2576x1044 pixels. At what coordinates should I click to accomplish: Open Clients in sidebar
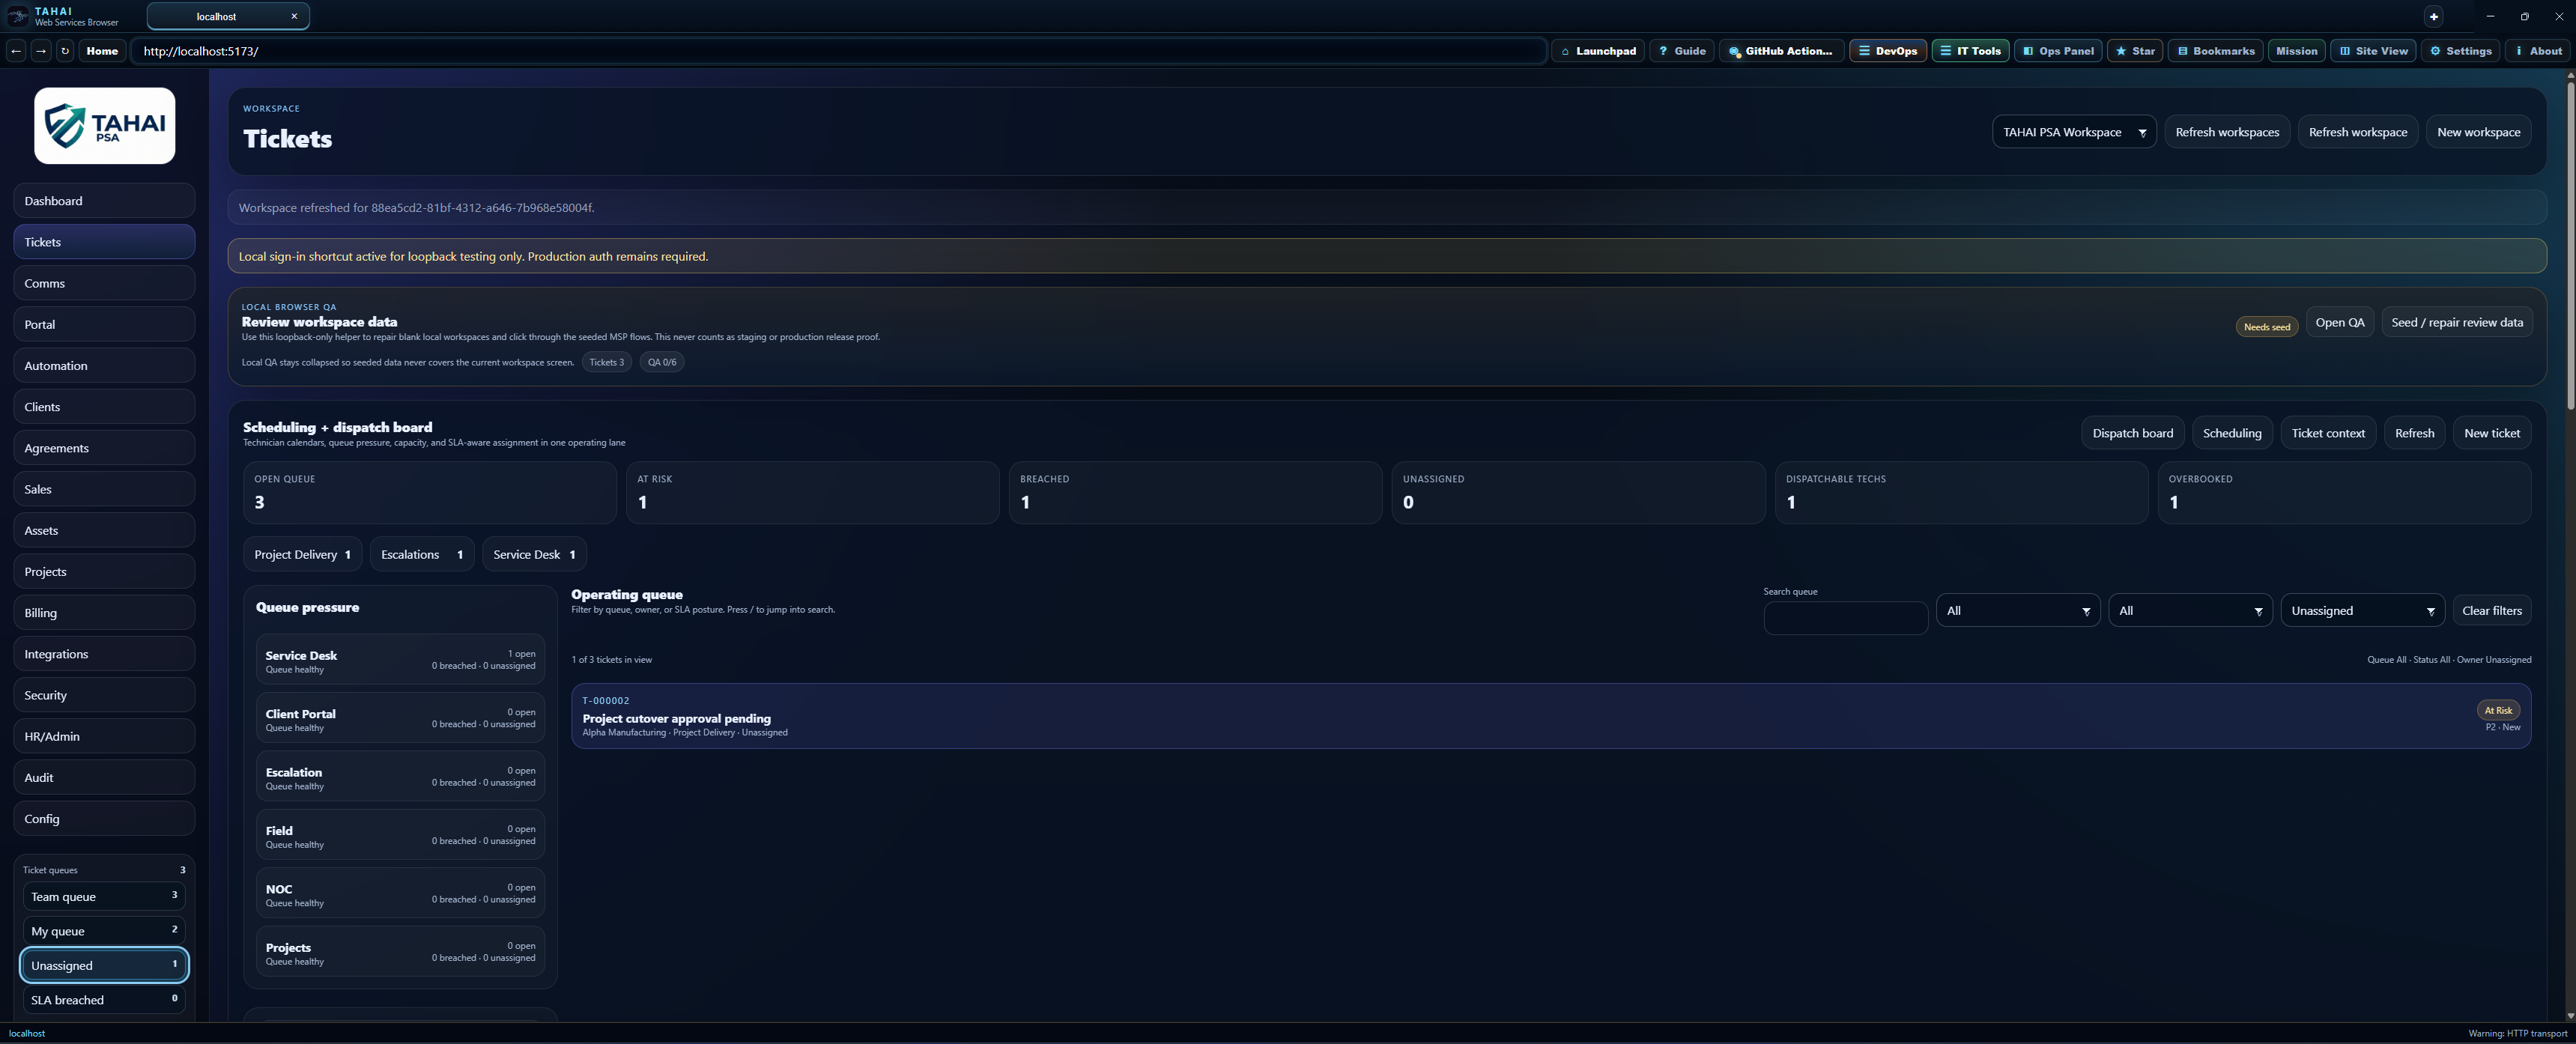tap(104, 407)
